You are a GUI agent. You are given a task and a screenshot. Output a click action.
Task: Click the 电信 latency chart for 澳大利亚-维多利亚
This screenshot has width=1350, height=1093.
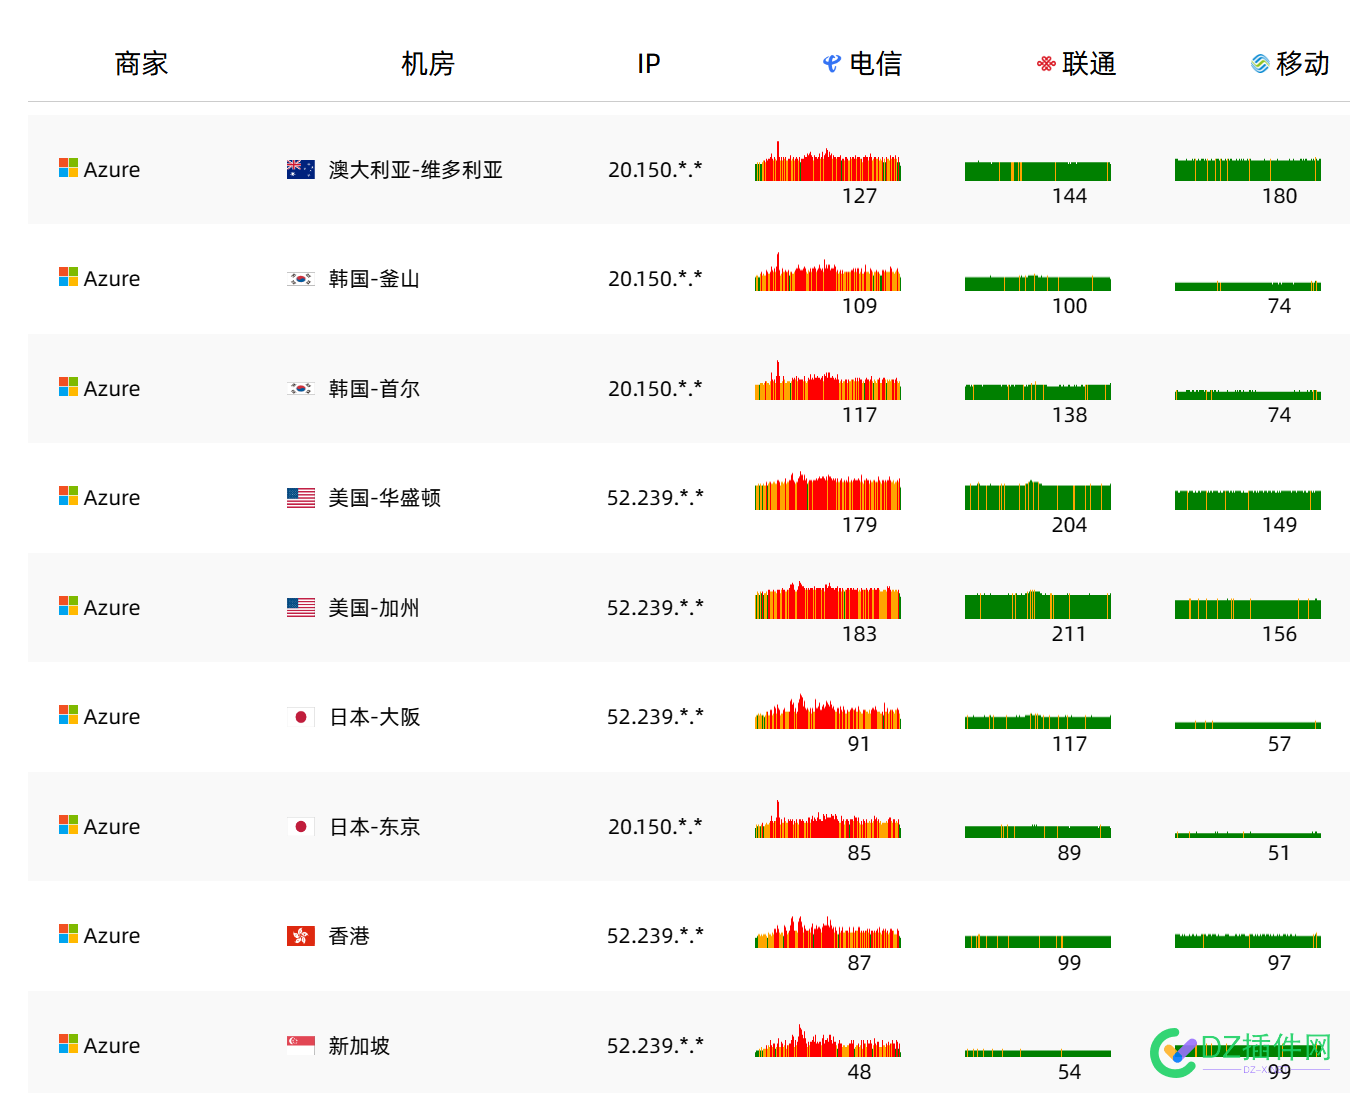click(x=828, y=161)
